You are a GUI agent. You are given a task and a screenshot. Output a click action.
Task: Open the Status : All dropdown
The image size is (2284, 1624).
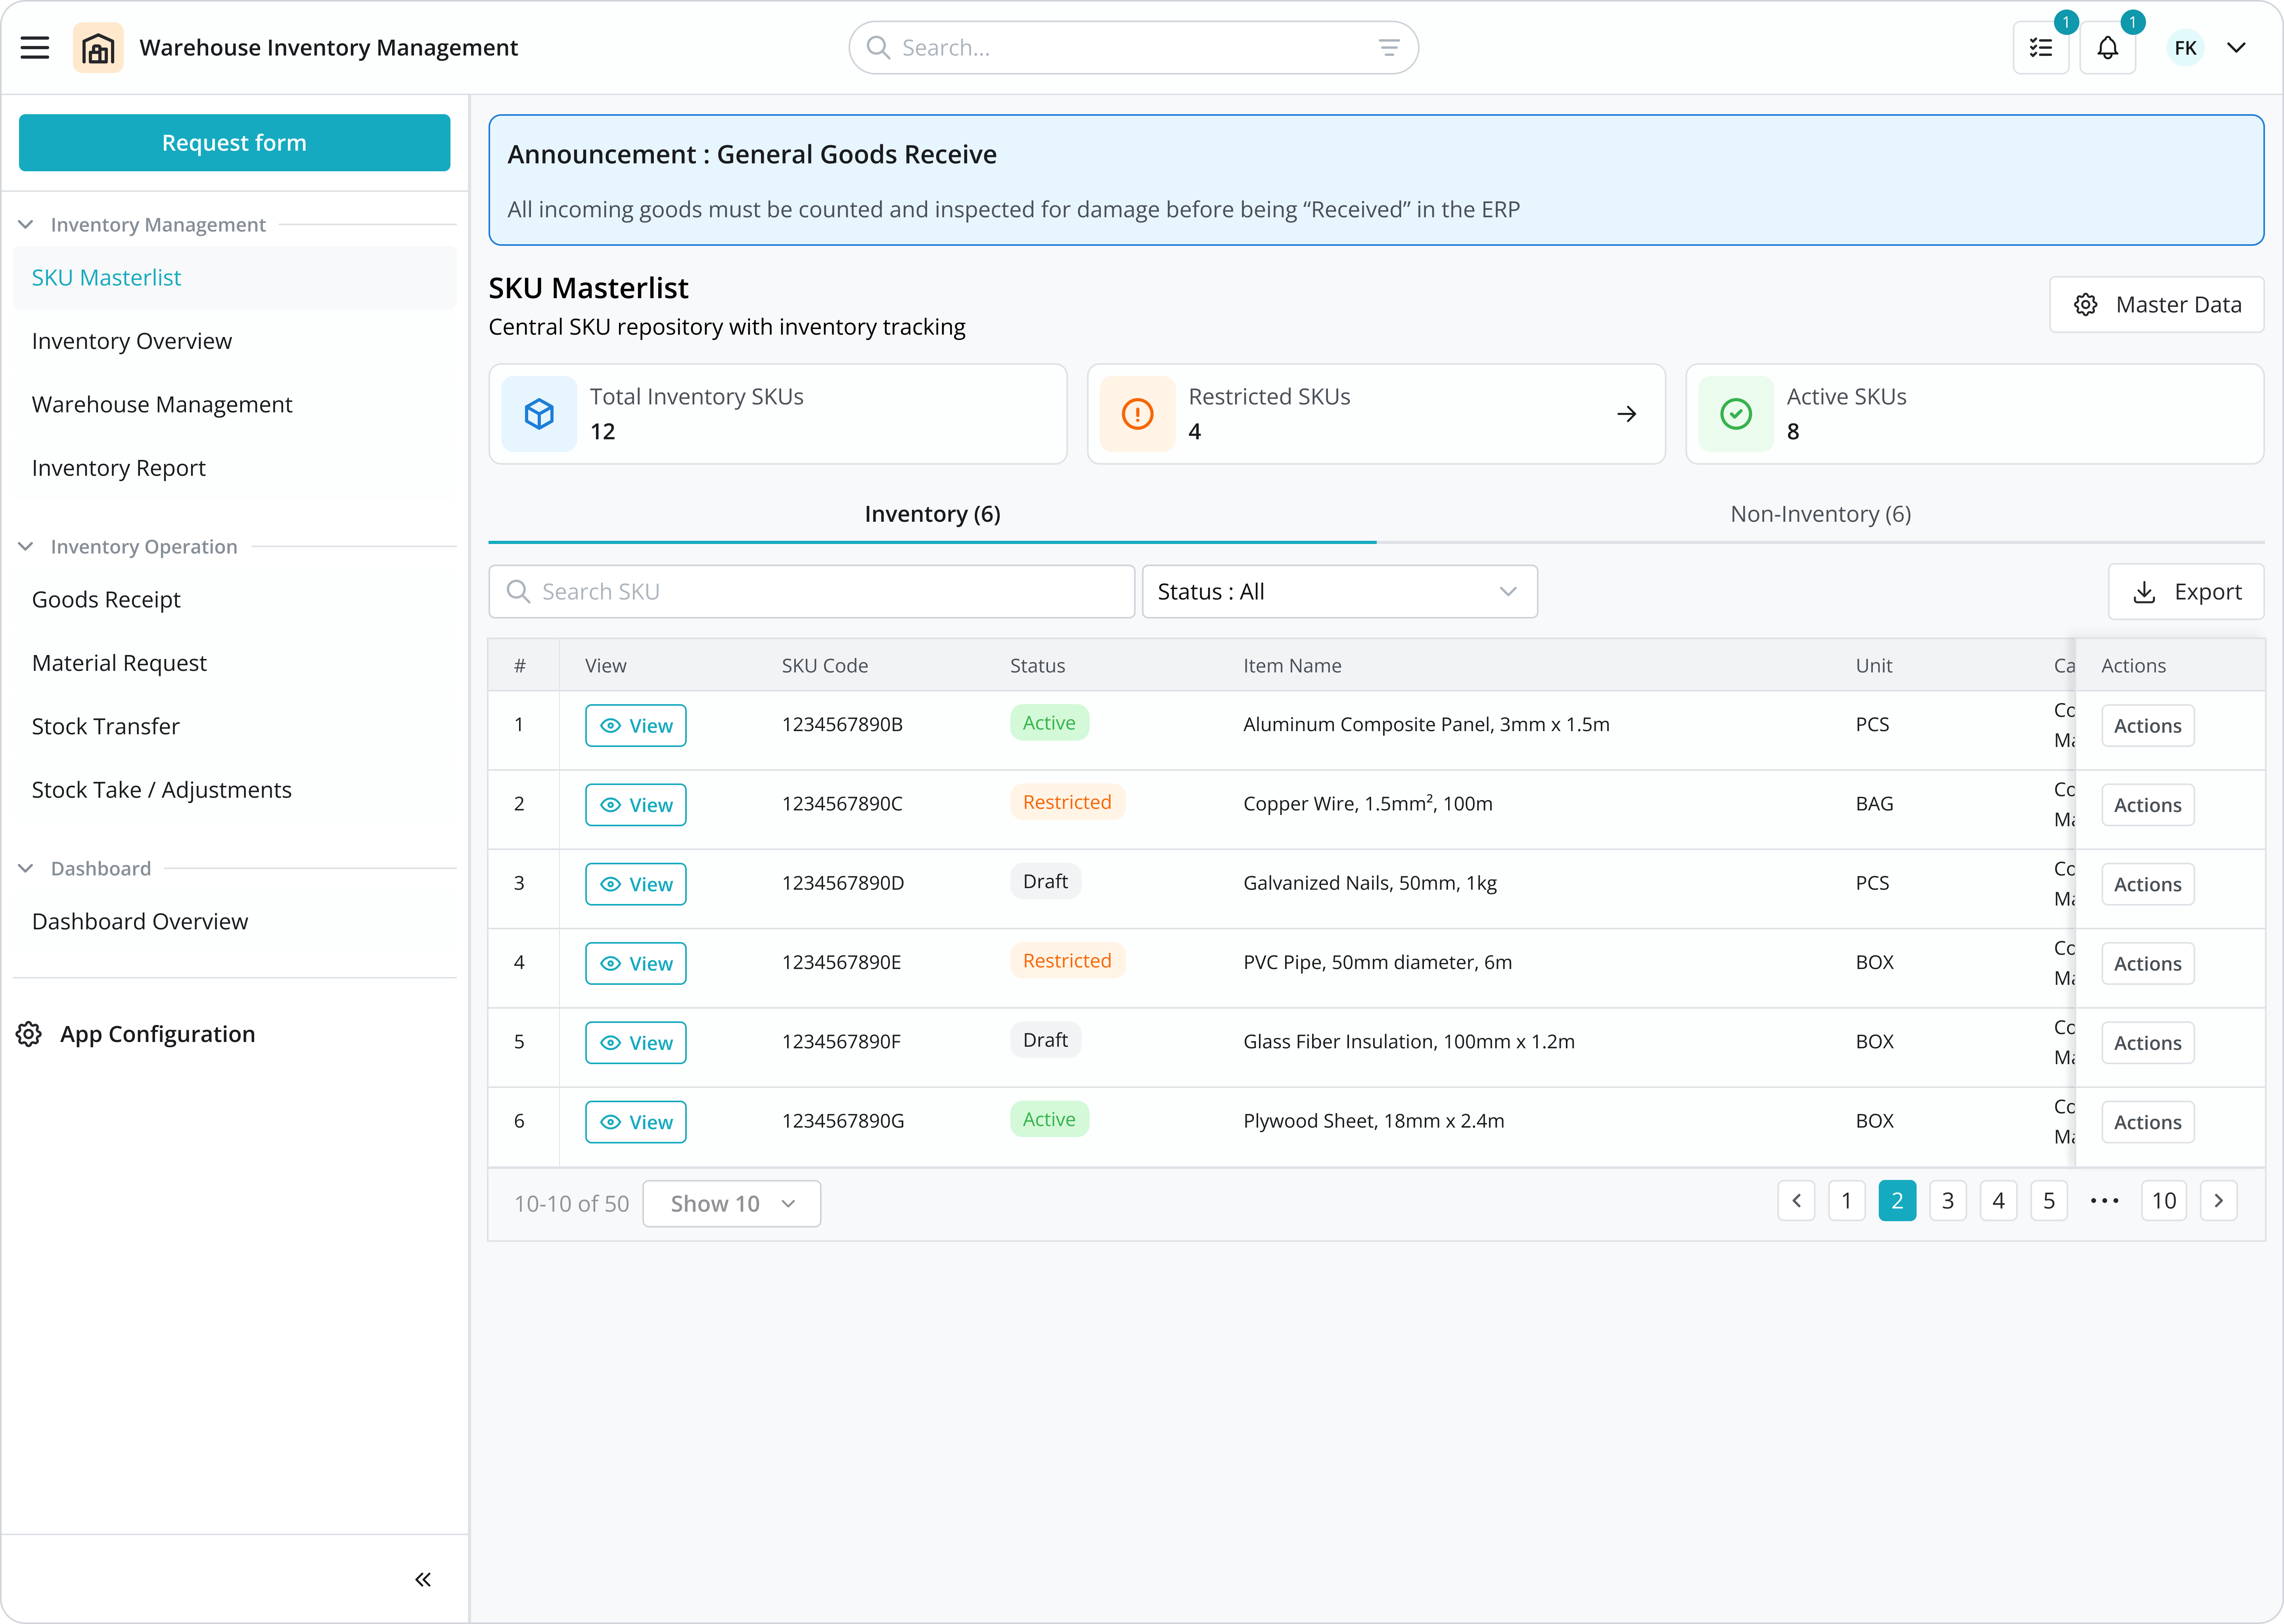(x=1339, y=592)
